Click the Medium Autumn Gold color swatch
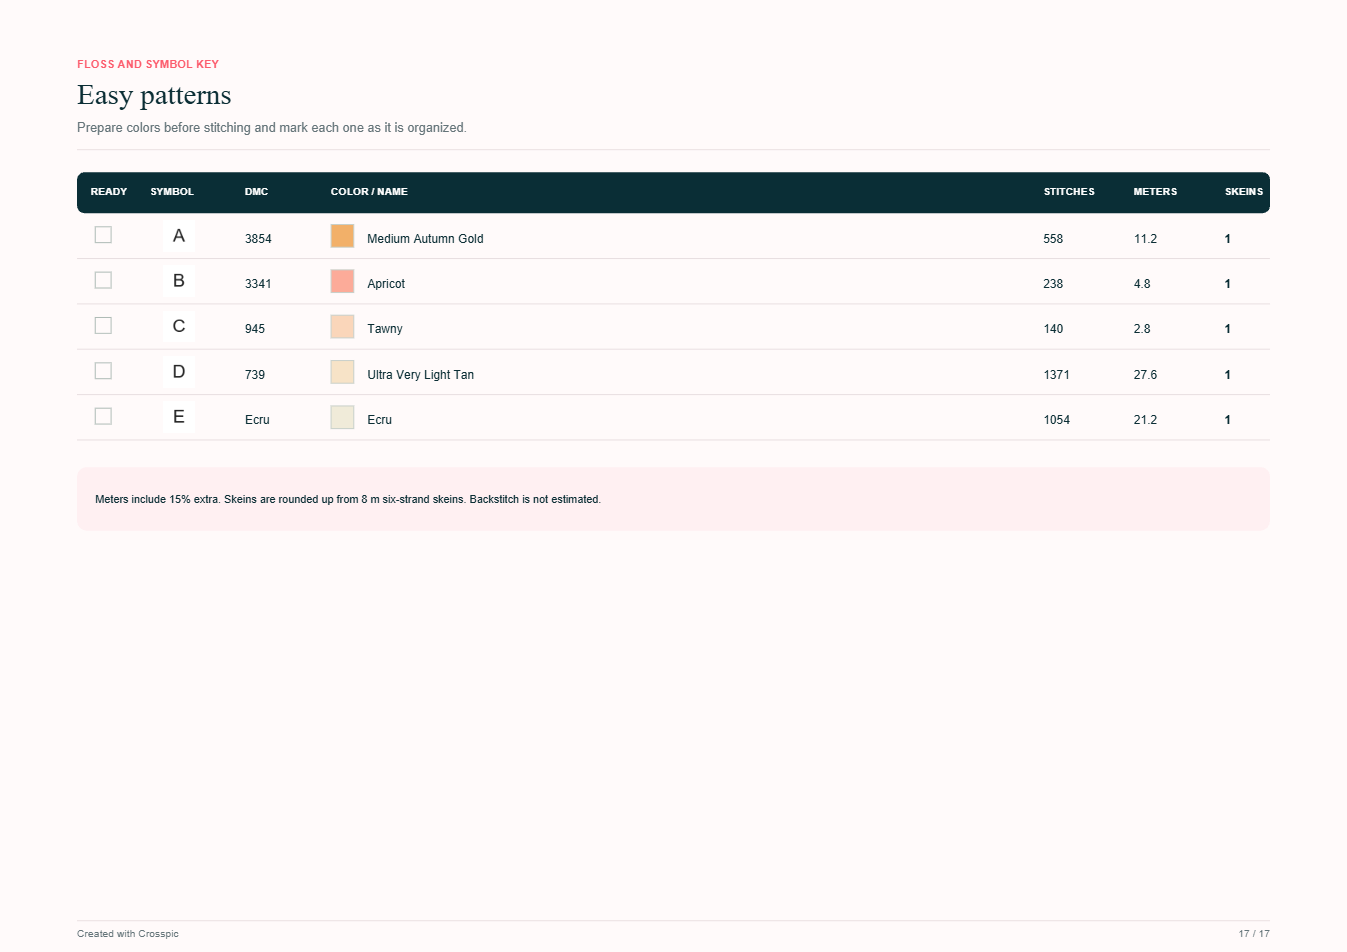 (x=342, y=236)
